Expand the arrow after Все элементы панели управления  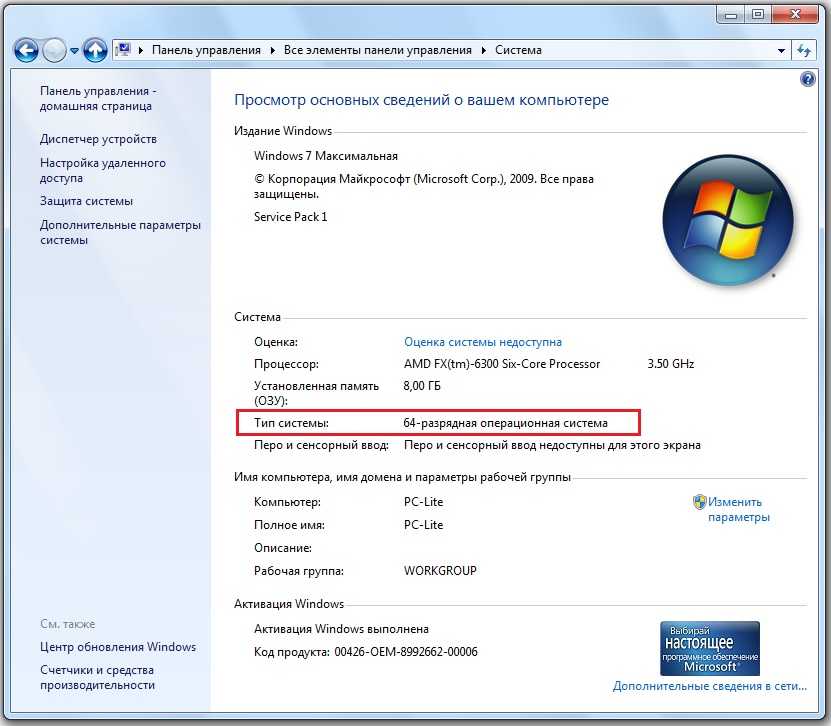click(484, 50)
